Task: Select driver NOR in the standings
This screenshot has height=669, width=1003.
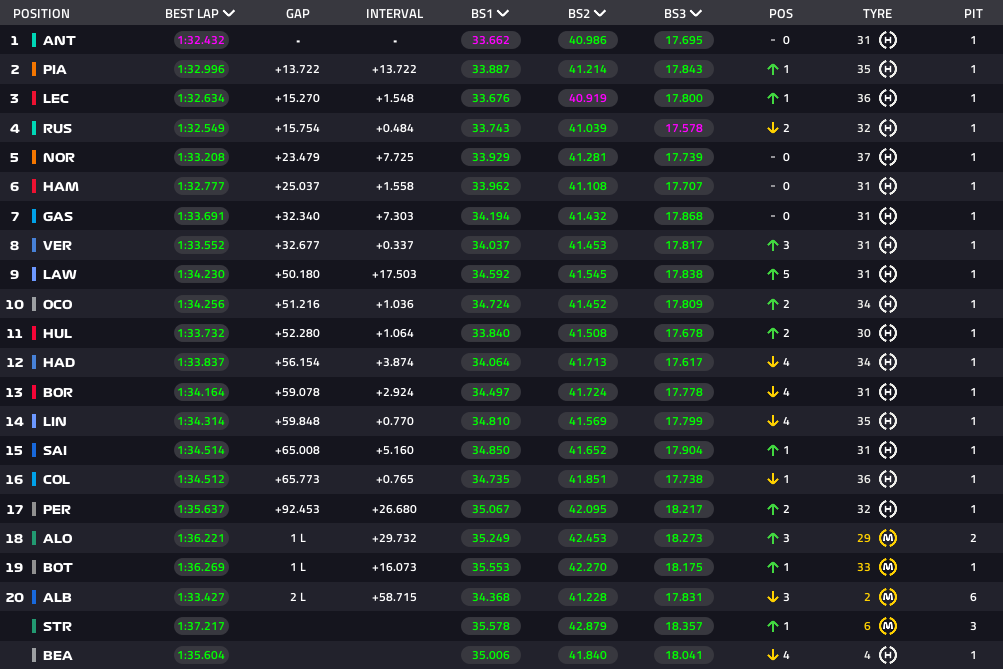Action: tap(59, 158)
